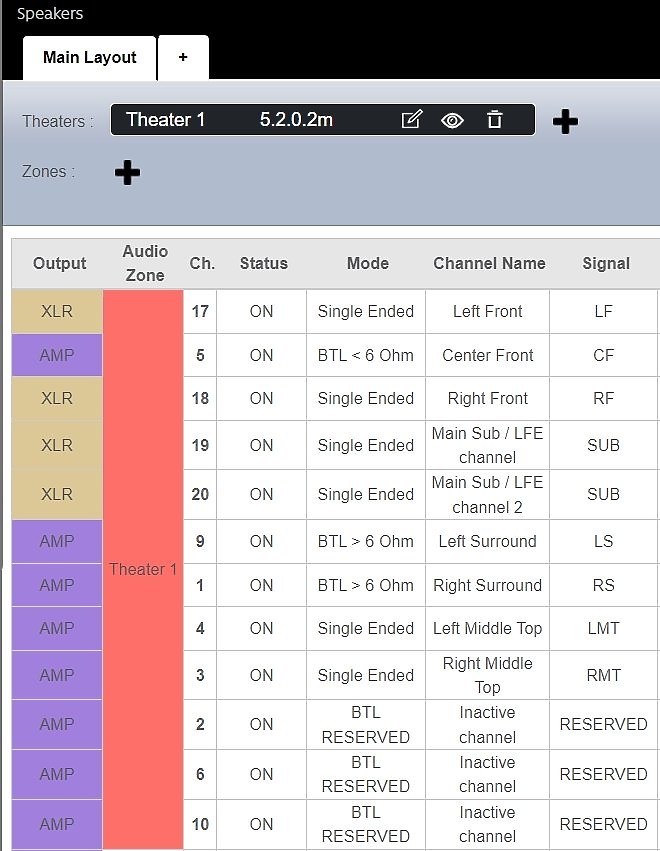Toggle ON status for Left Surround channel 9

pos(261,542)
